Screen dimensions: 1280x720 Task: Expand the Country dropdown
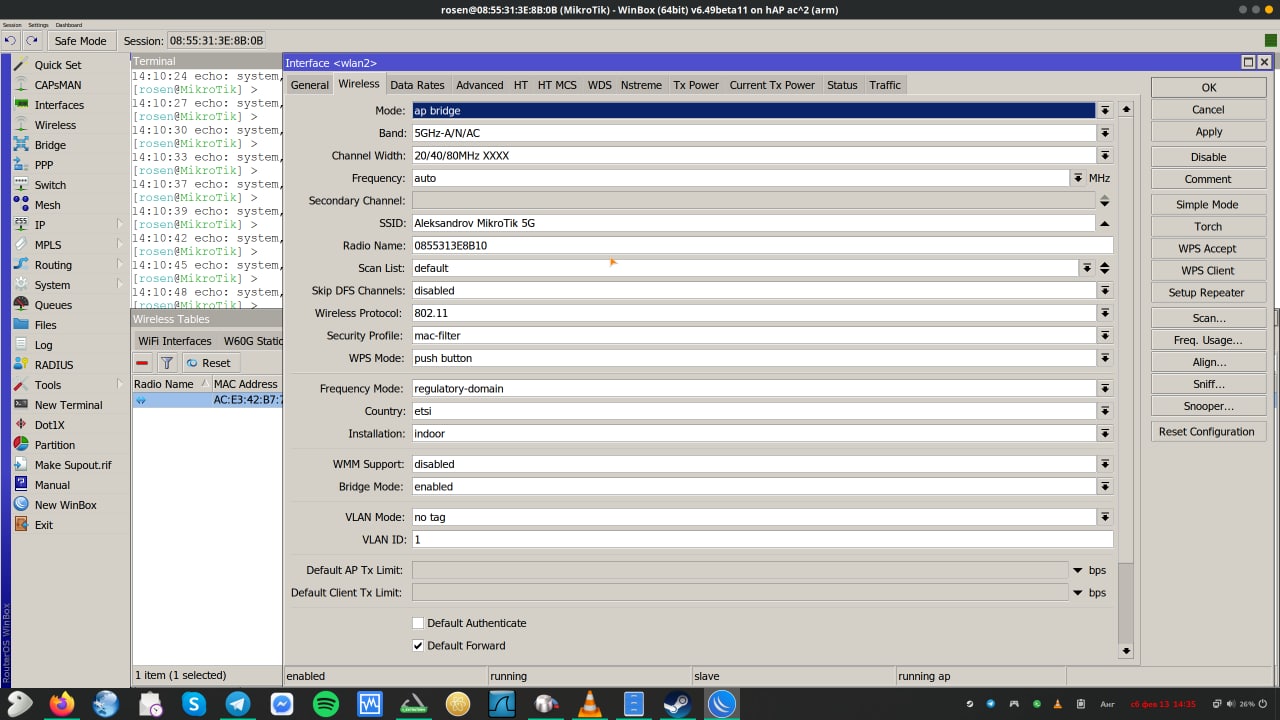tap(1105, 411)
